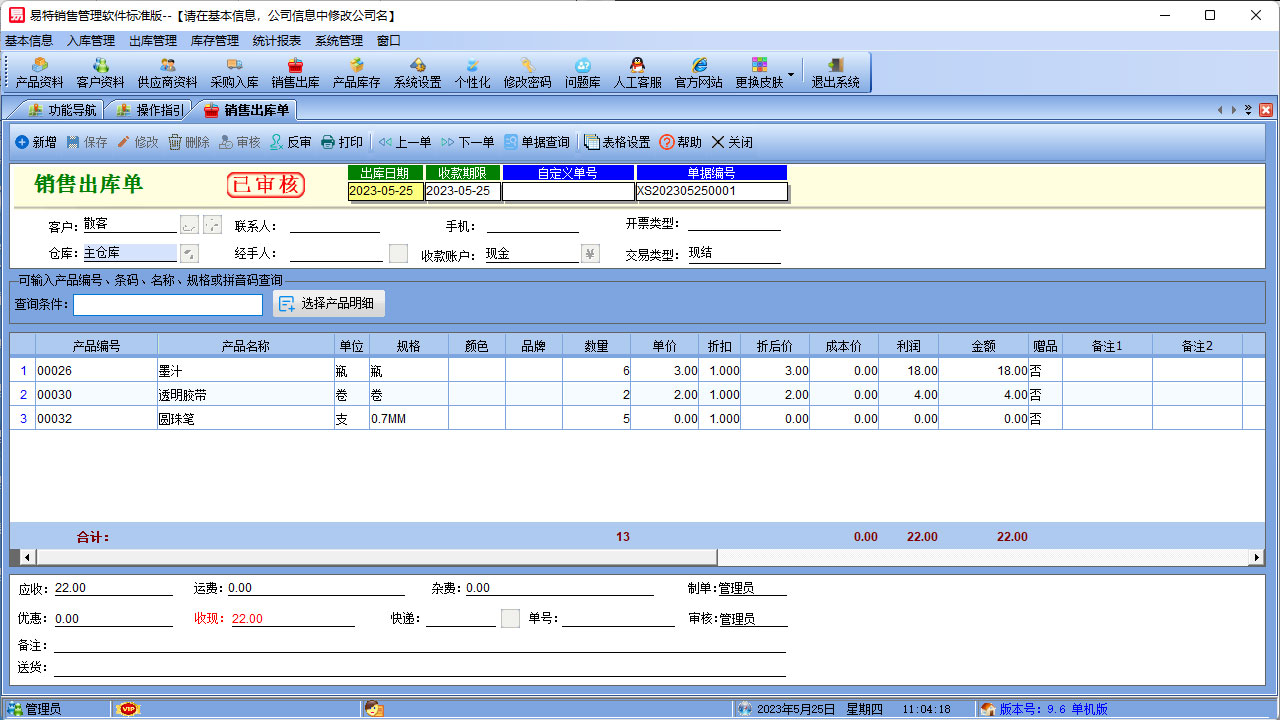
Task: Open the 仓库 selector button beside 主仓库
Action: point(189,254)
